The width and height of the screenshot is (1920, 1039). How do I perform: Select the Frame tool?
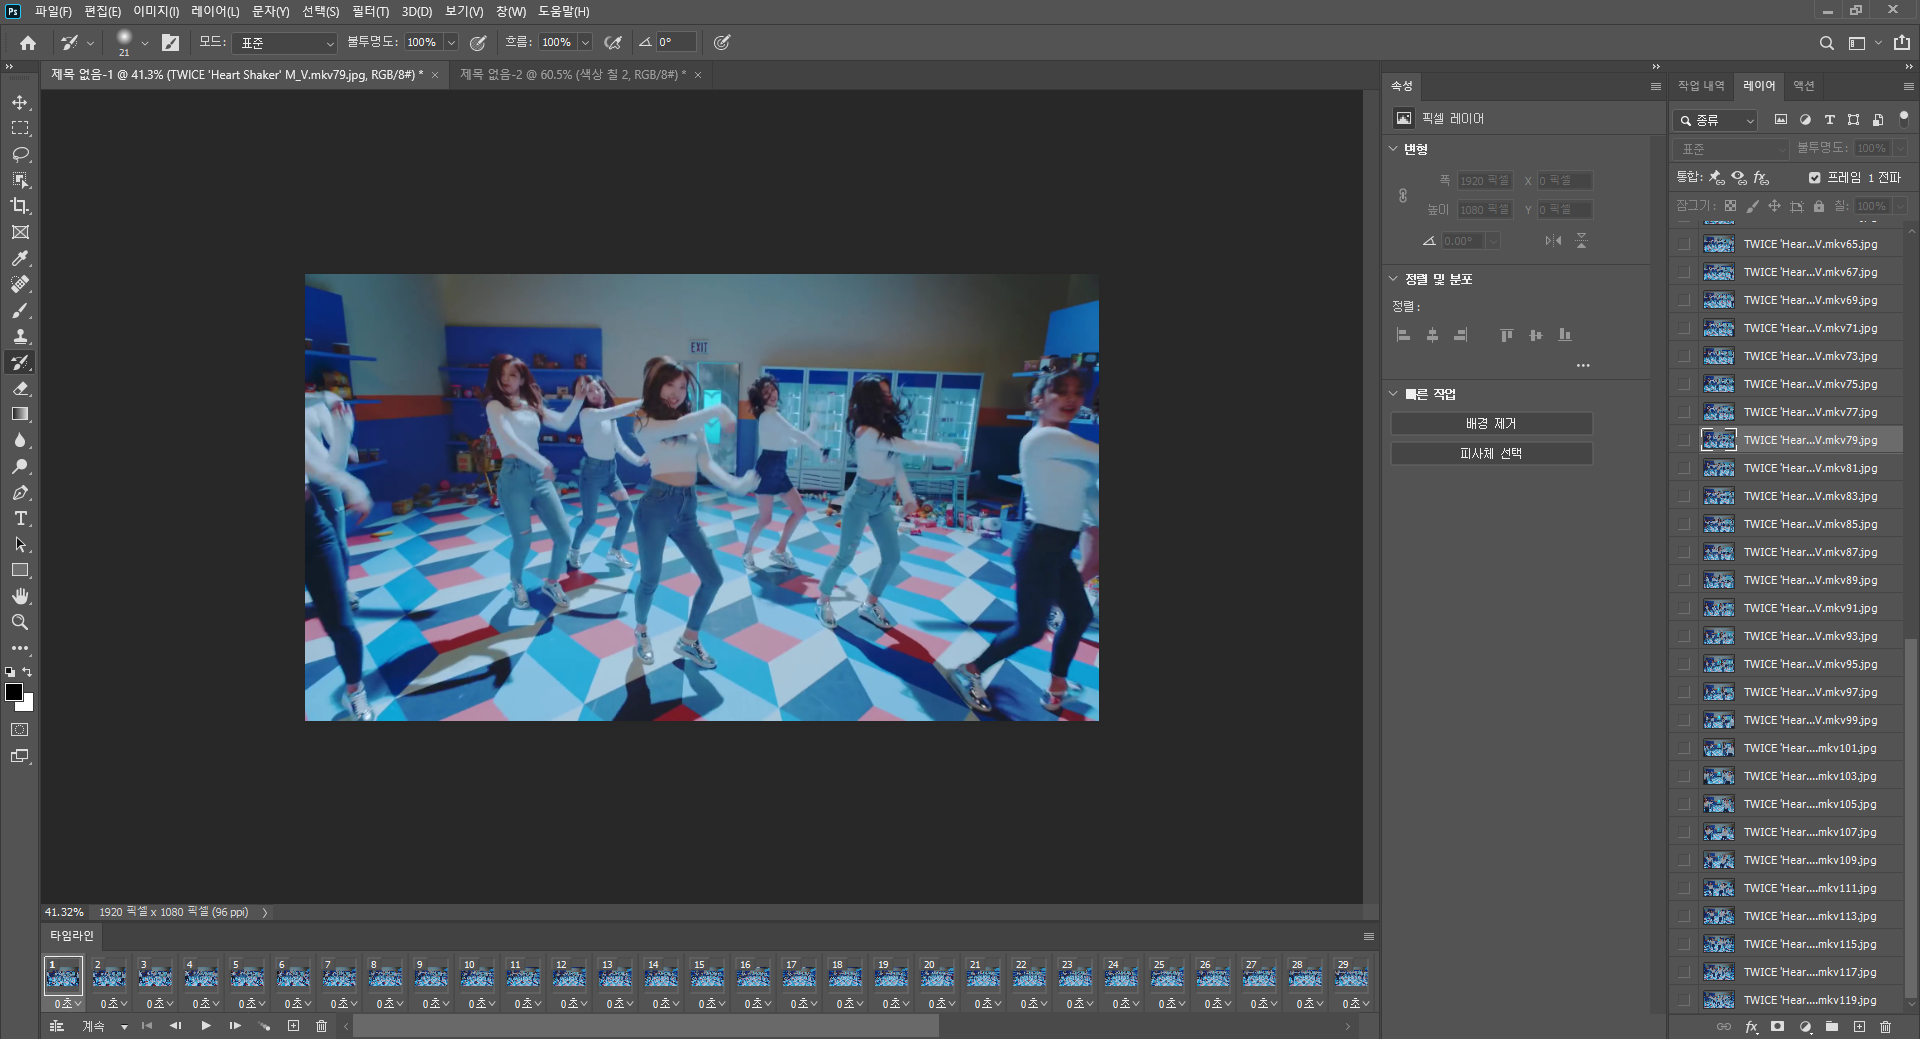point(20,232)
